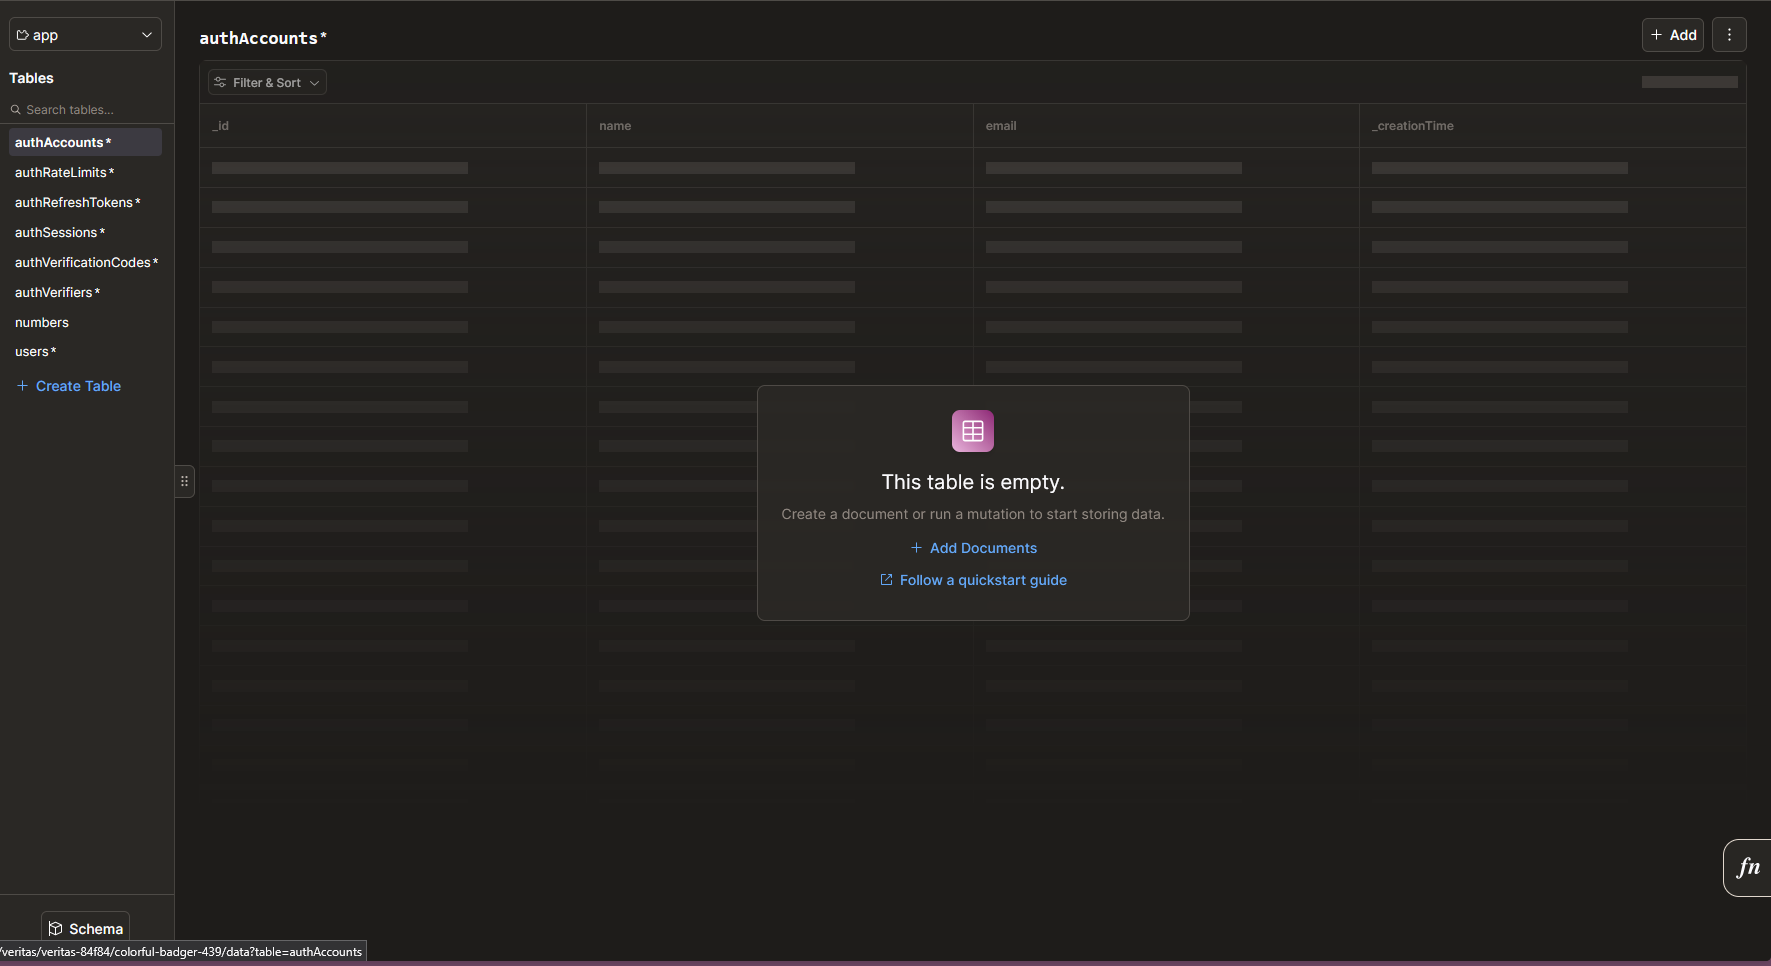
Task: Expand the Filter & Sort dropdown
Action: point(267,83)
